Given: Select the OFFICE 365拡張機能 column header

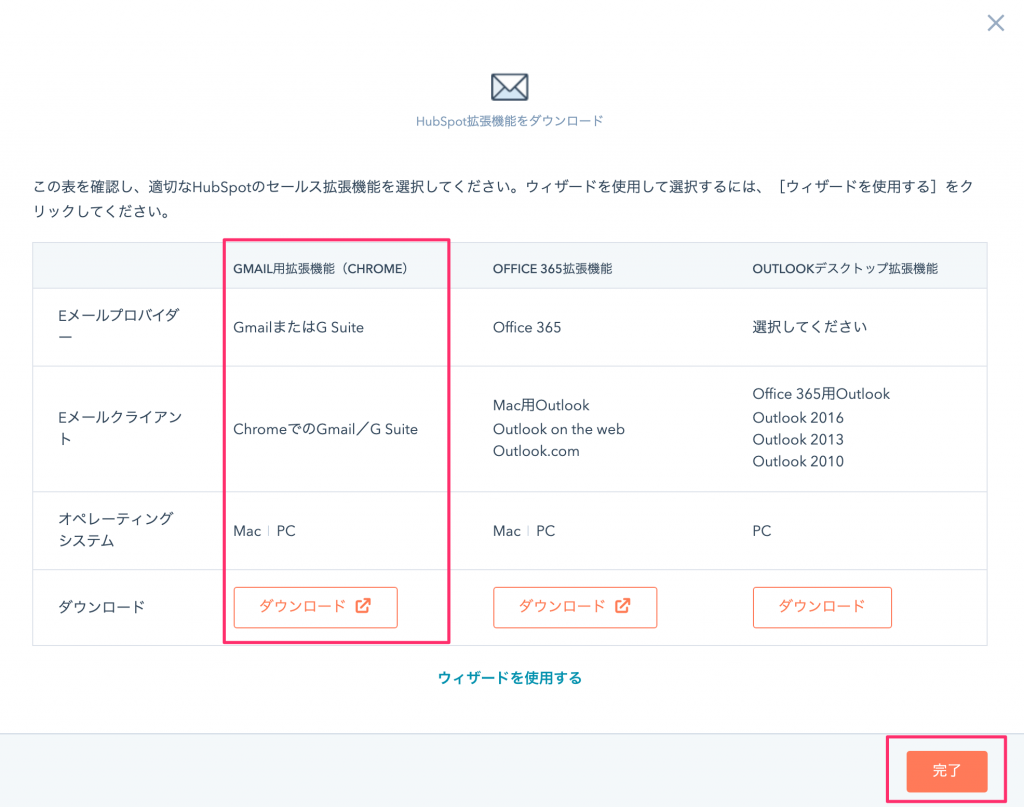Looking at the screenshot, I should click(552, 269).
